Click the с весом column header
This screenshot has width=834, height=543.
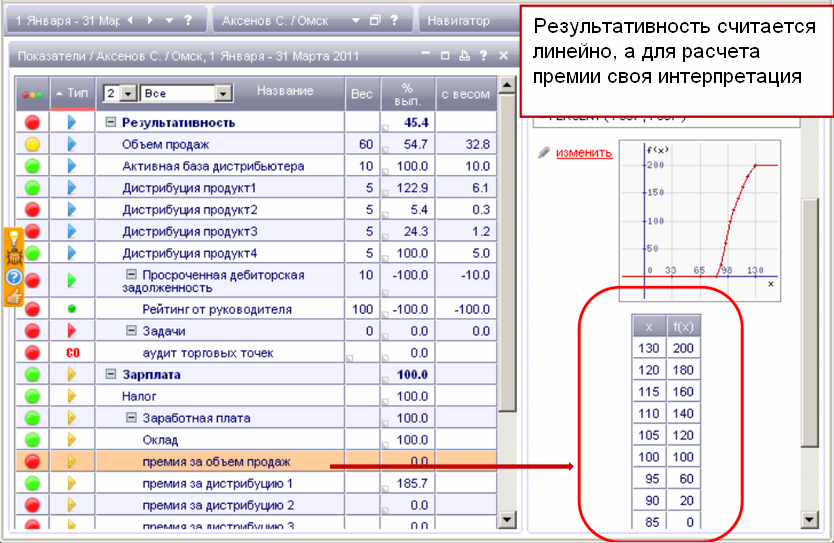(x=465, y=94)
